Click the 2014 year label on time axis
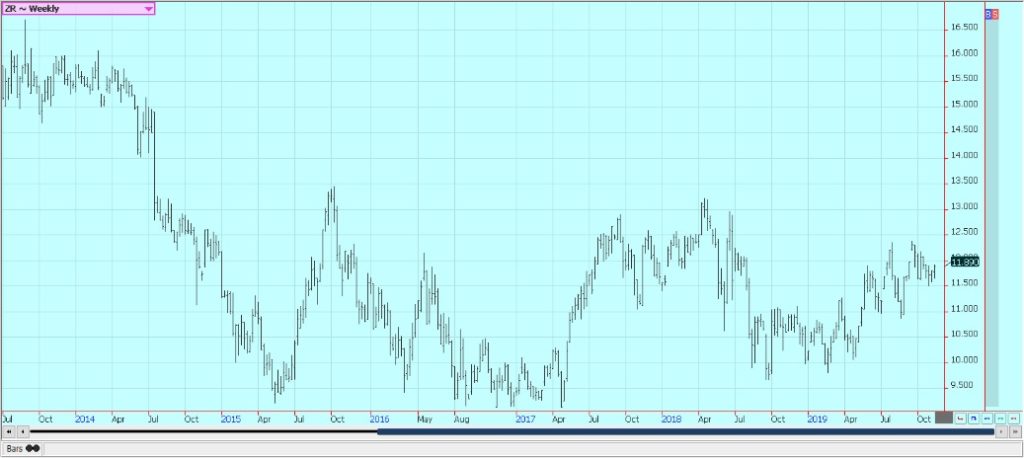This screenshot has height=458, width=1024. click(x=84, y=418)
